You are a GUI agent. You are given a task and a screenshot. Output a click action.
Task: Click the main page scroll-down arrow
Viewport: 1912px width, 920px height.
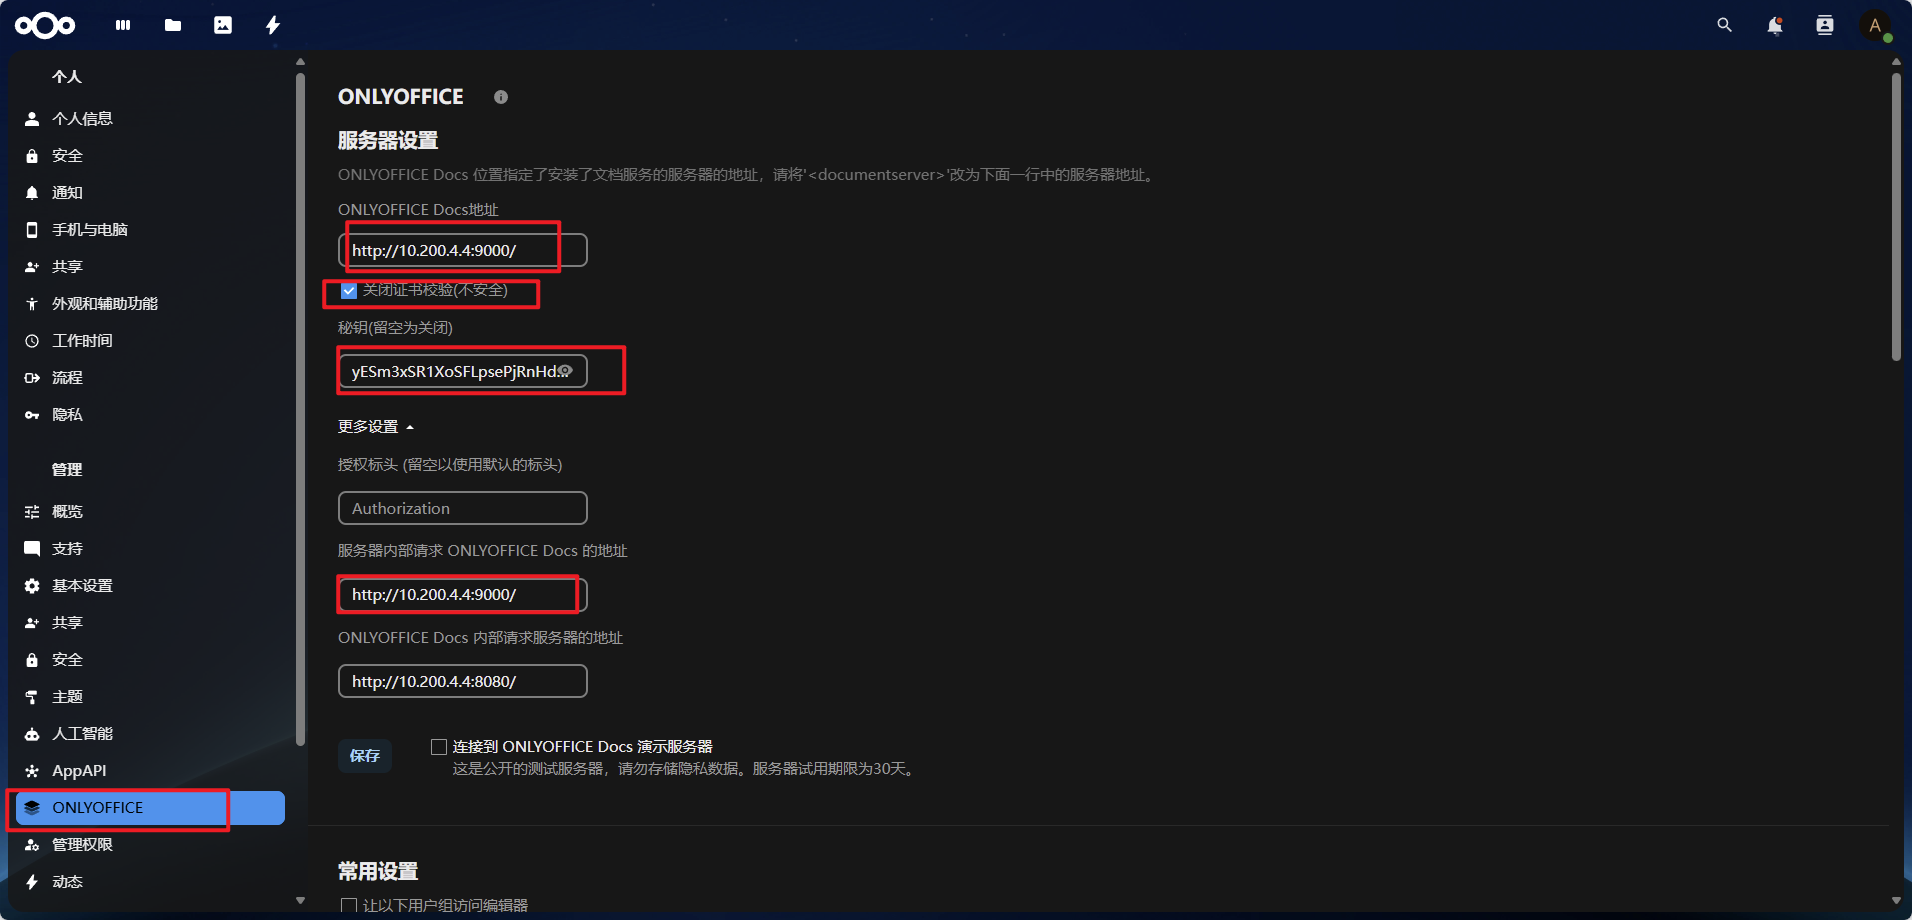tap(1896, 900)
